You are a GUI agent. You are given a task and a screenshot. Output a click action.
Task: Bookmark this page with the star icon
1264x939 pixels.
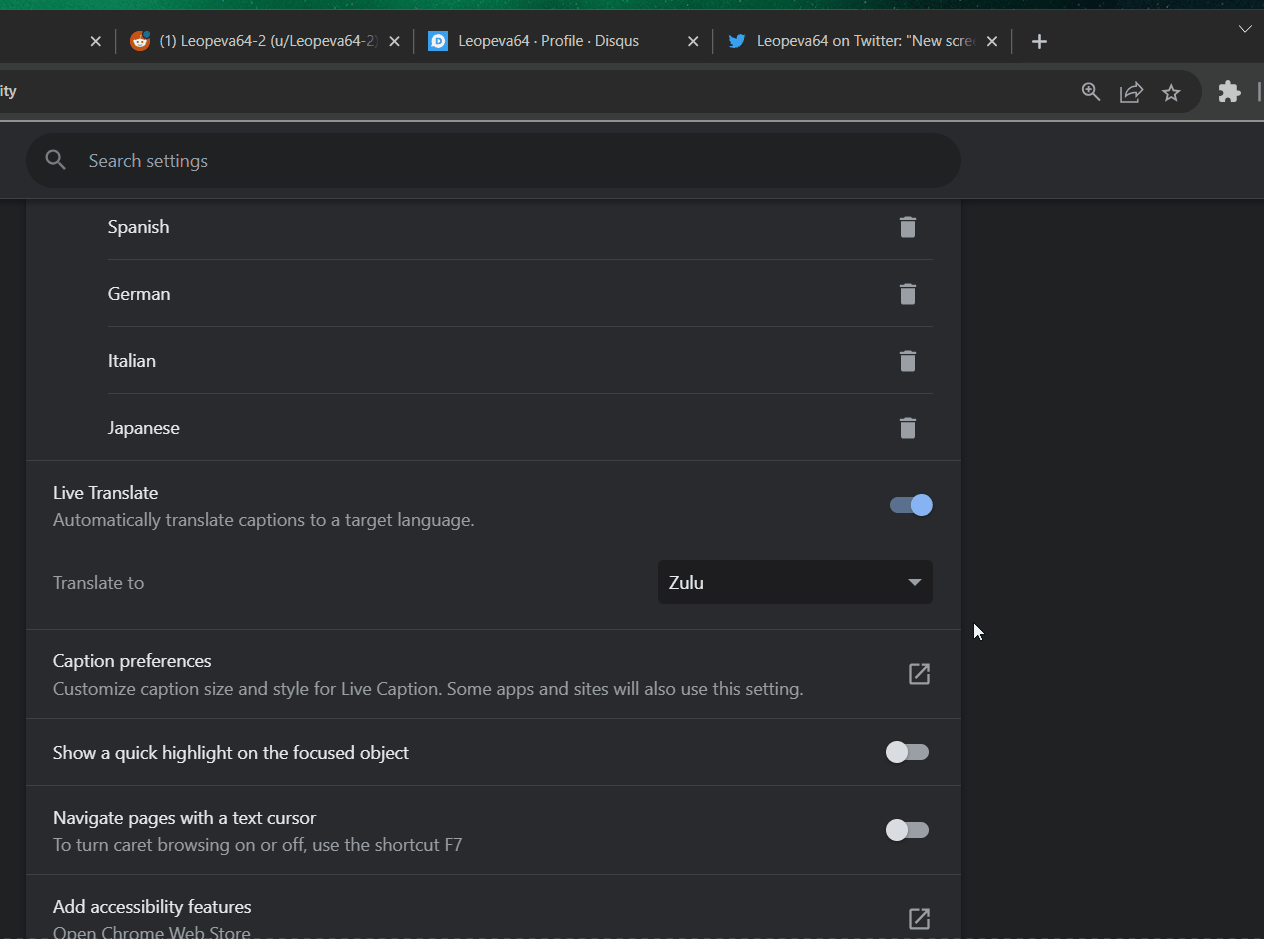1170,91
